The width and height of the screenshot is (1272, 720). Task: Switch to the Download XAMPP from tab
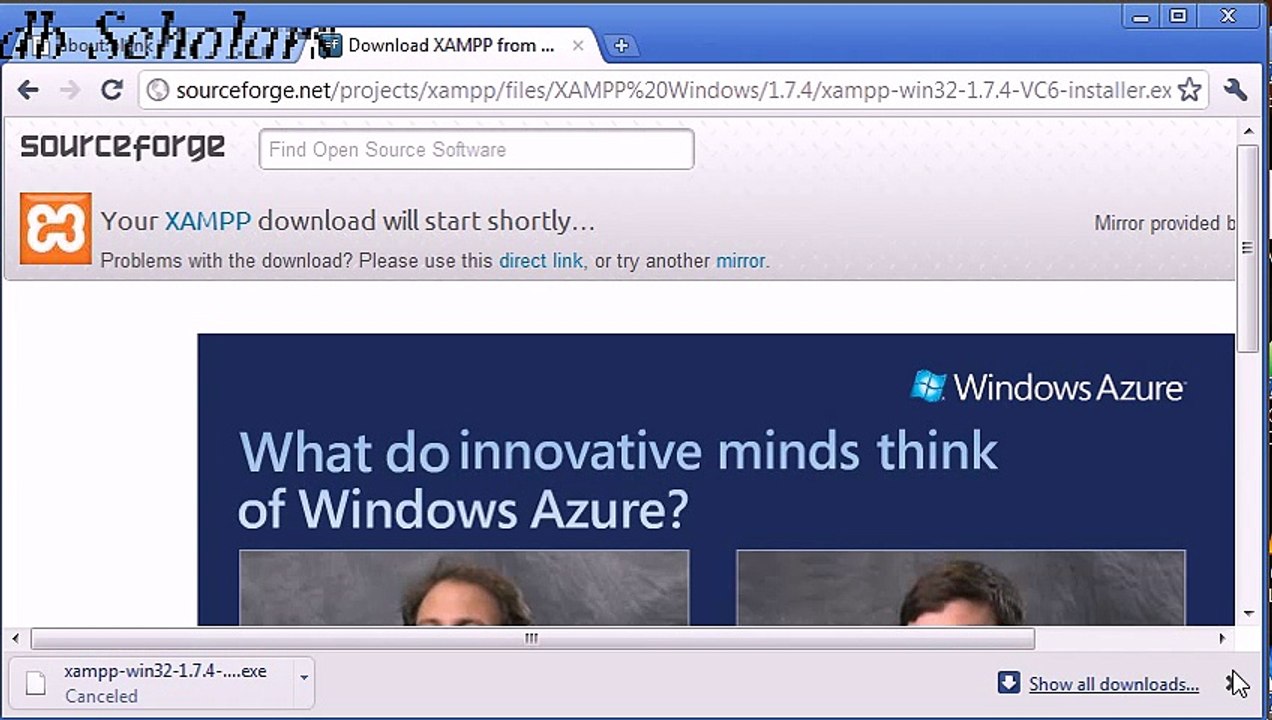click(451, 45)
